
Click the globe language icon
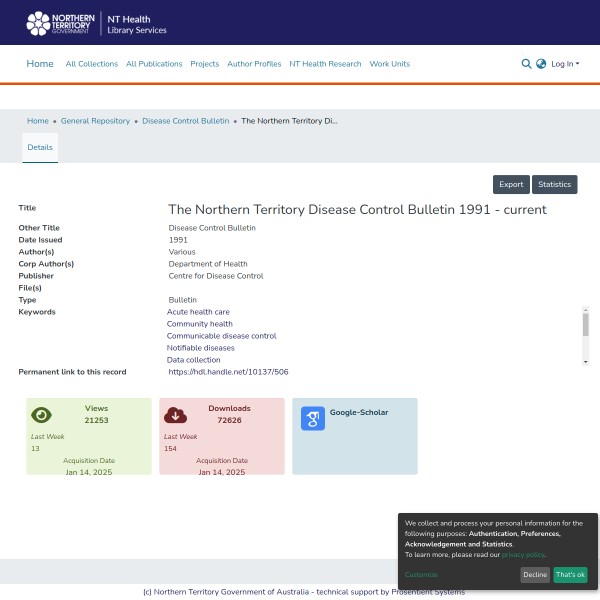pos(541,64)
